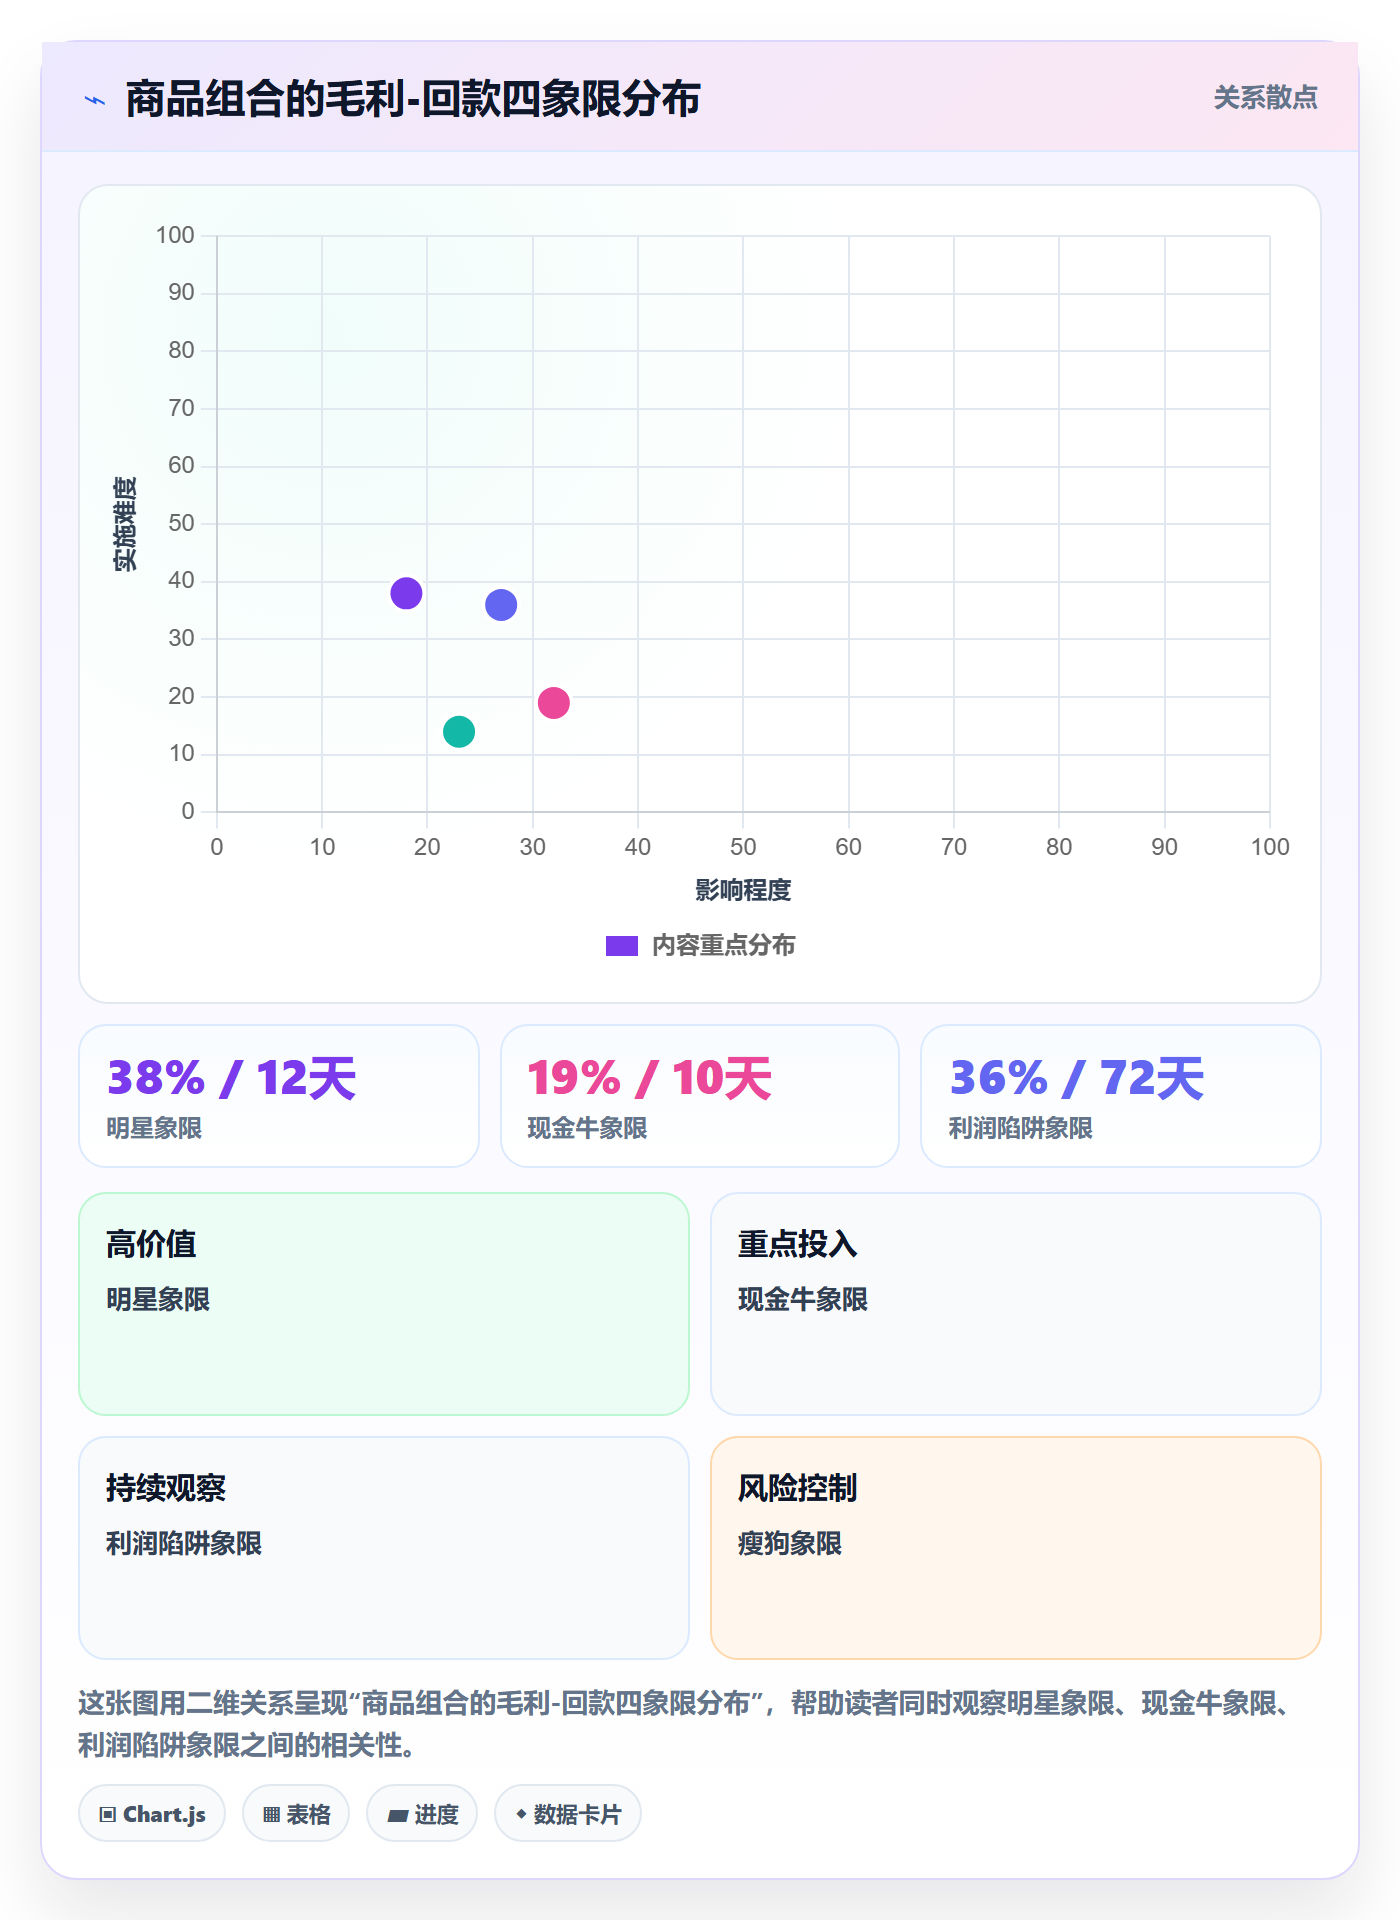Click the 影响程度 x-axis title

(743, 890)
